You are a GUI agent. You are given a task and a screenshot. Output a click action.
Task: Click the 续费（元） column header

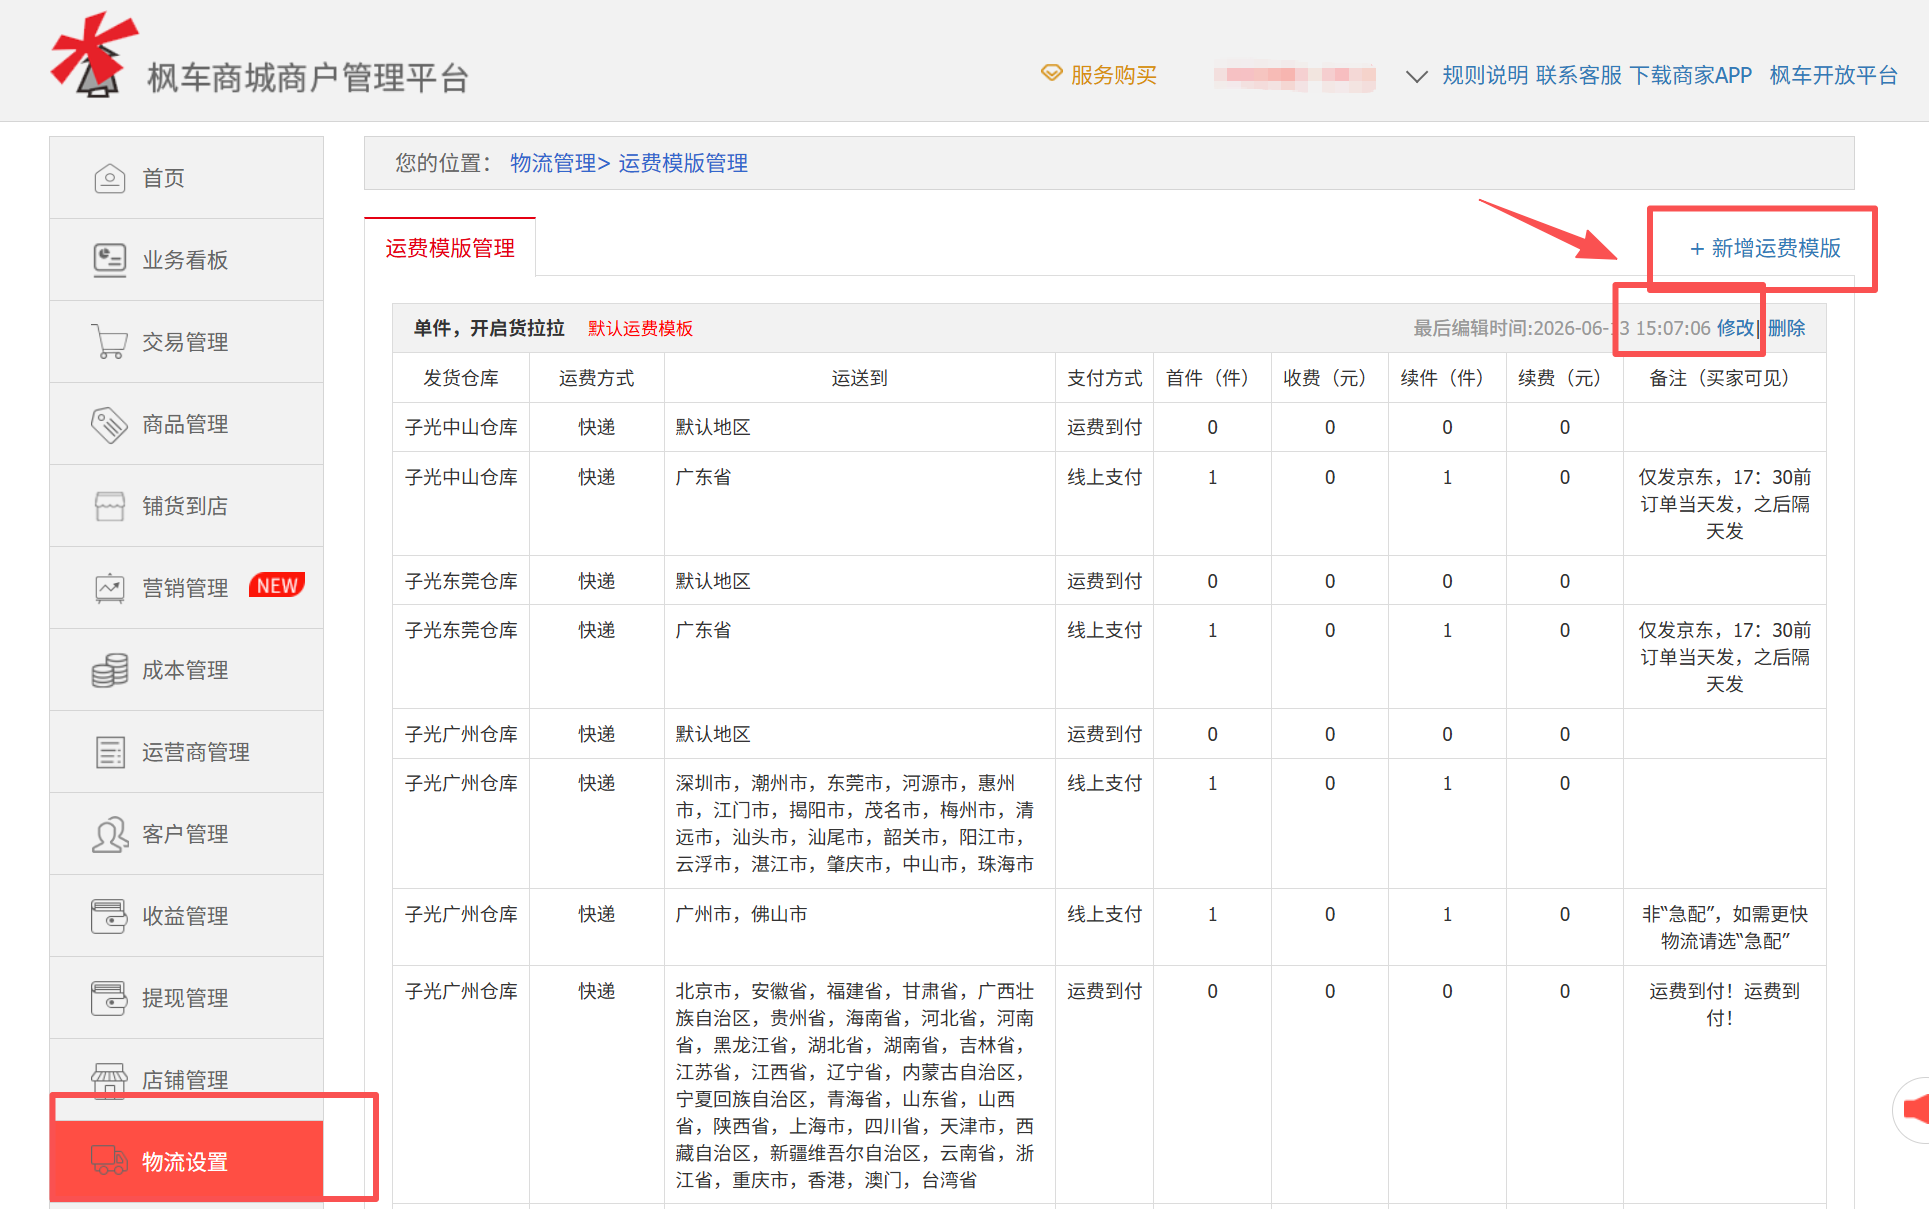[1564, 378]
